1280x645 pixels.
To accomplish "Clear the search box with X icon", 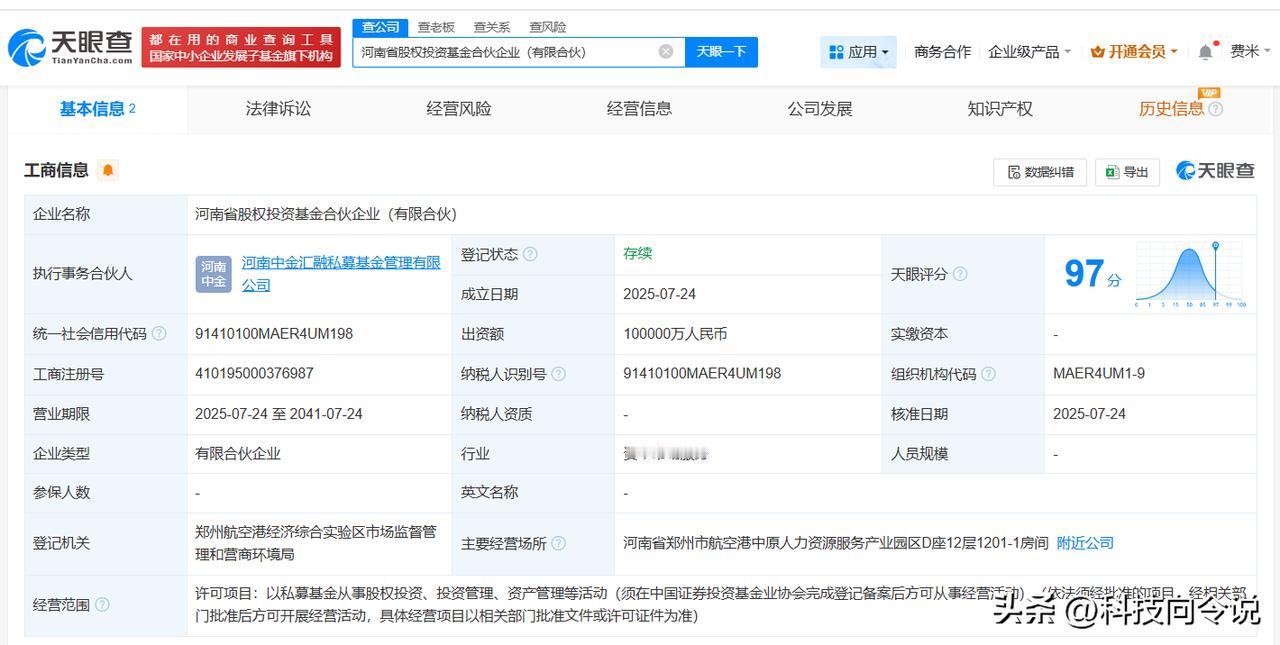I will (666, 52).
